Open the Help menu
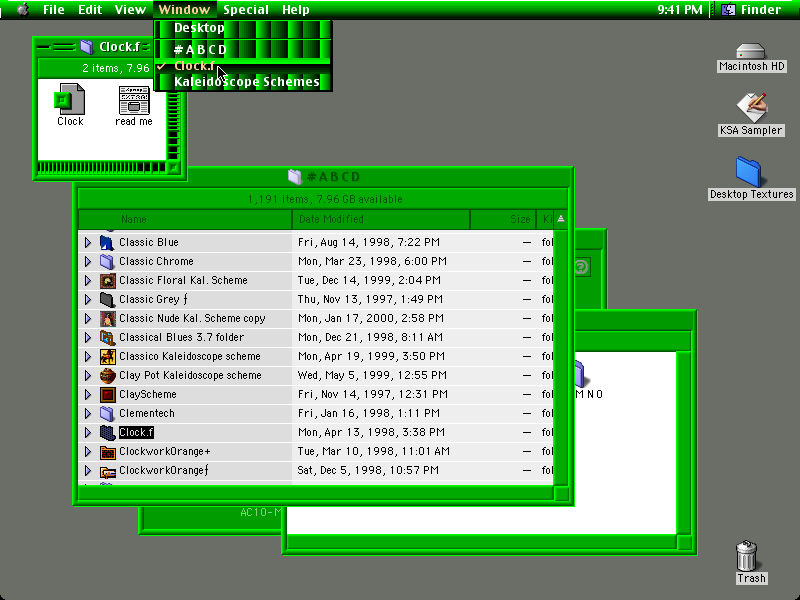800x600 pixels. coord(296,10)
